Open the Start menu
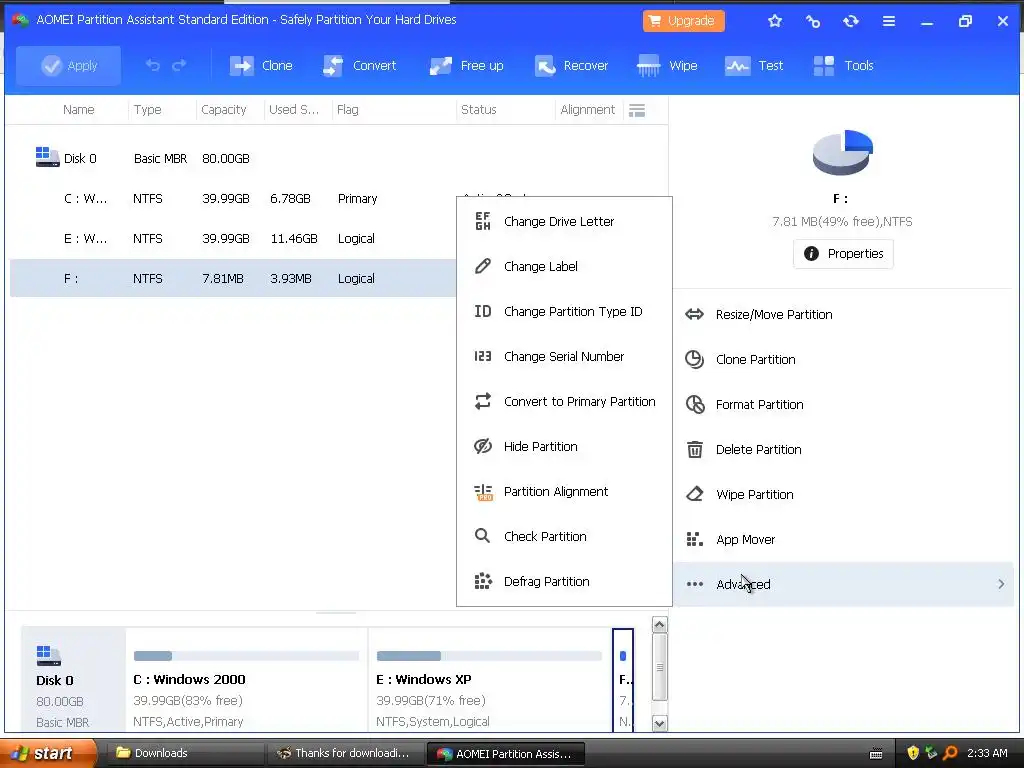The width and height of the screenshot is (1024, 768). 48,753
